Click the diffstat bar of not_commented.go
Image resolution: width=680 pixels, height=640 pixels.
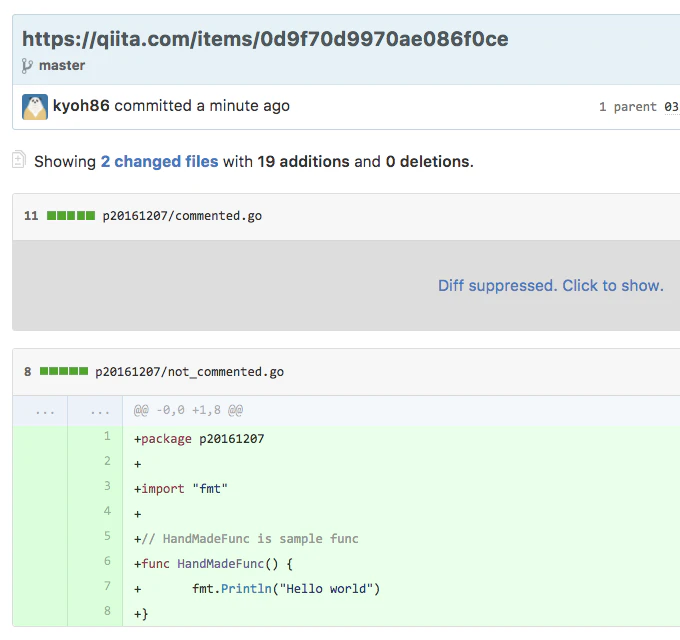tap(64, 371)
